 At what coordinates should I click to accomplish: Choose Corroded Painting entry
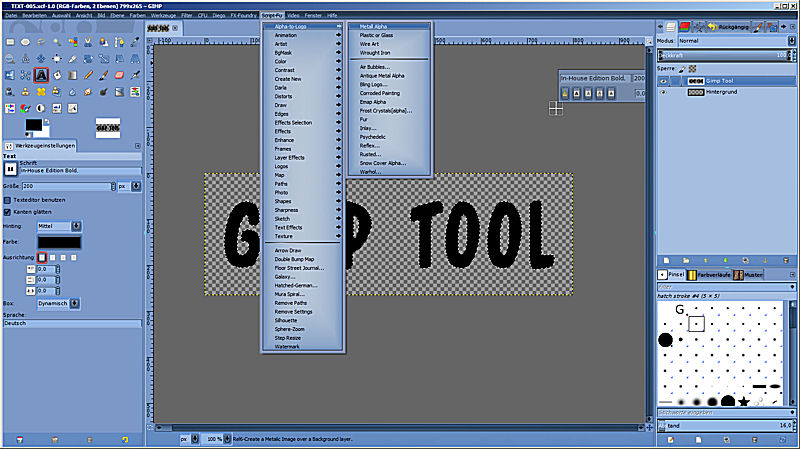point(390,93)
